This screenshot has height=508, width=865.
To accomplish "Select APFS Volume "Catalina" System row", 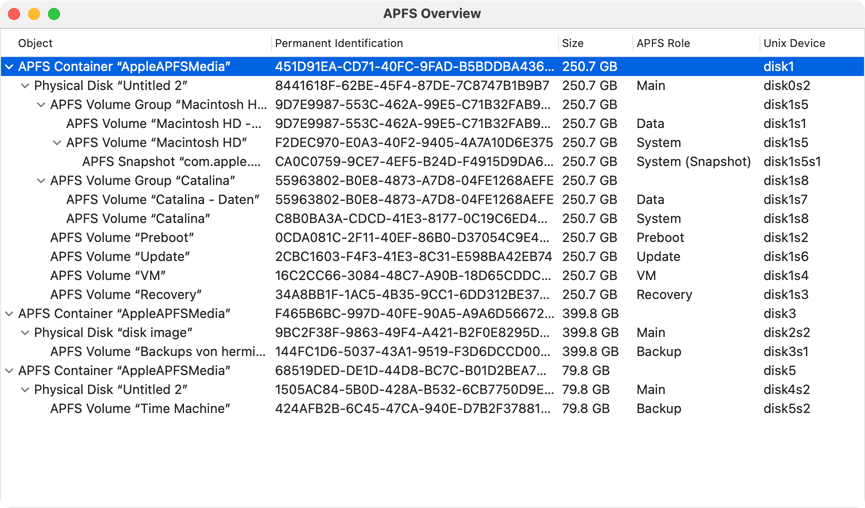I will (432, 219).
